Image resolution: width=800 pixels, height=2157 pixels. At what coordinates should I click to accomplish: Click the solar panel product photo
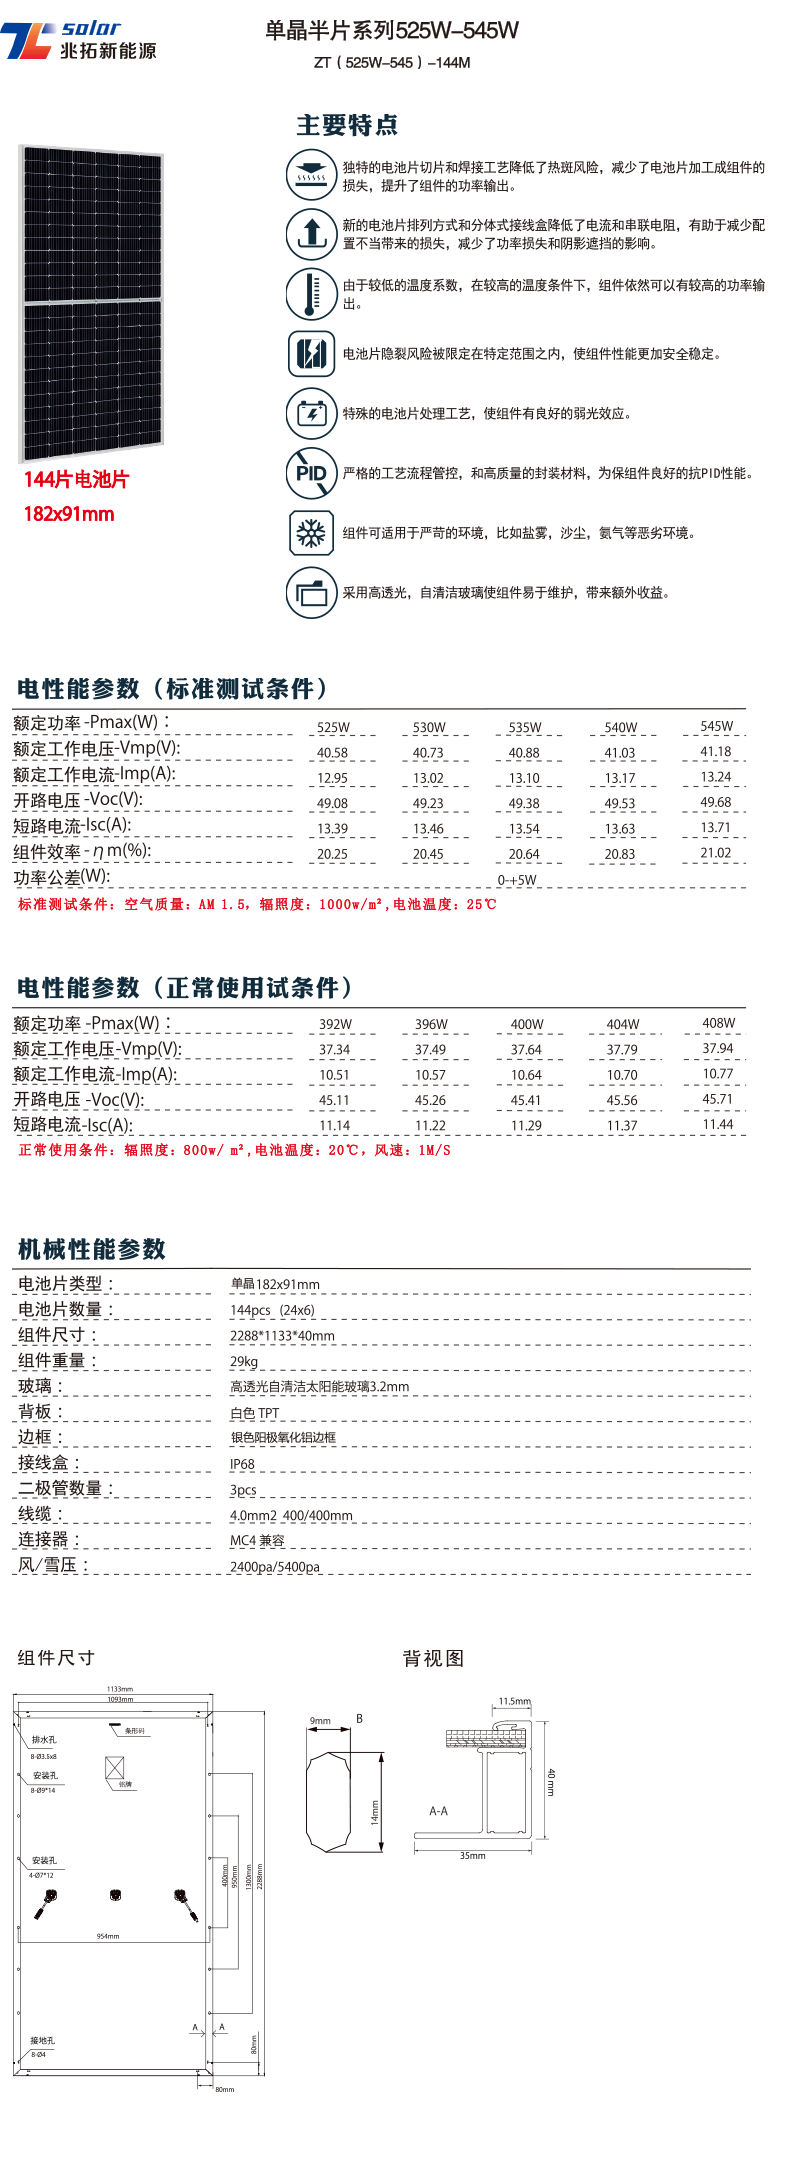91,303
